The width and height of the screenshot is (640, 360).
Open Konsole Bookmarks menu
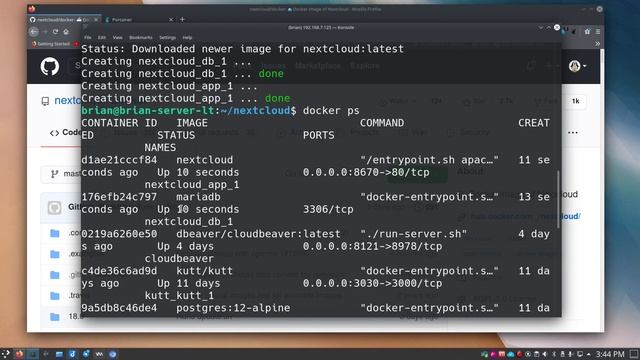point(140,38)
